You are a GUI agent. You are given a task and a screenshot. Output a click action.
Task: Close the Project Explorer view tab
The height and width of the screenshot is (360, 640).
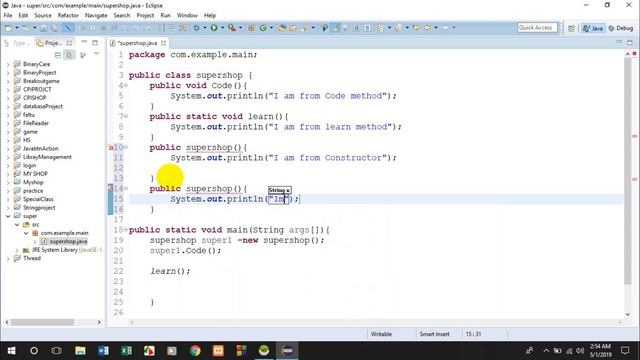coord(69,43)
